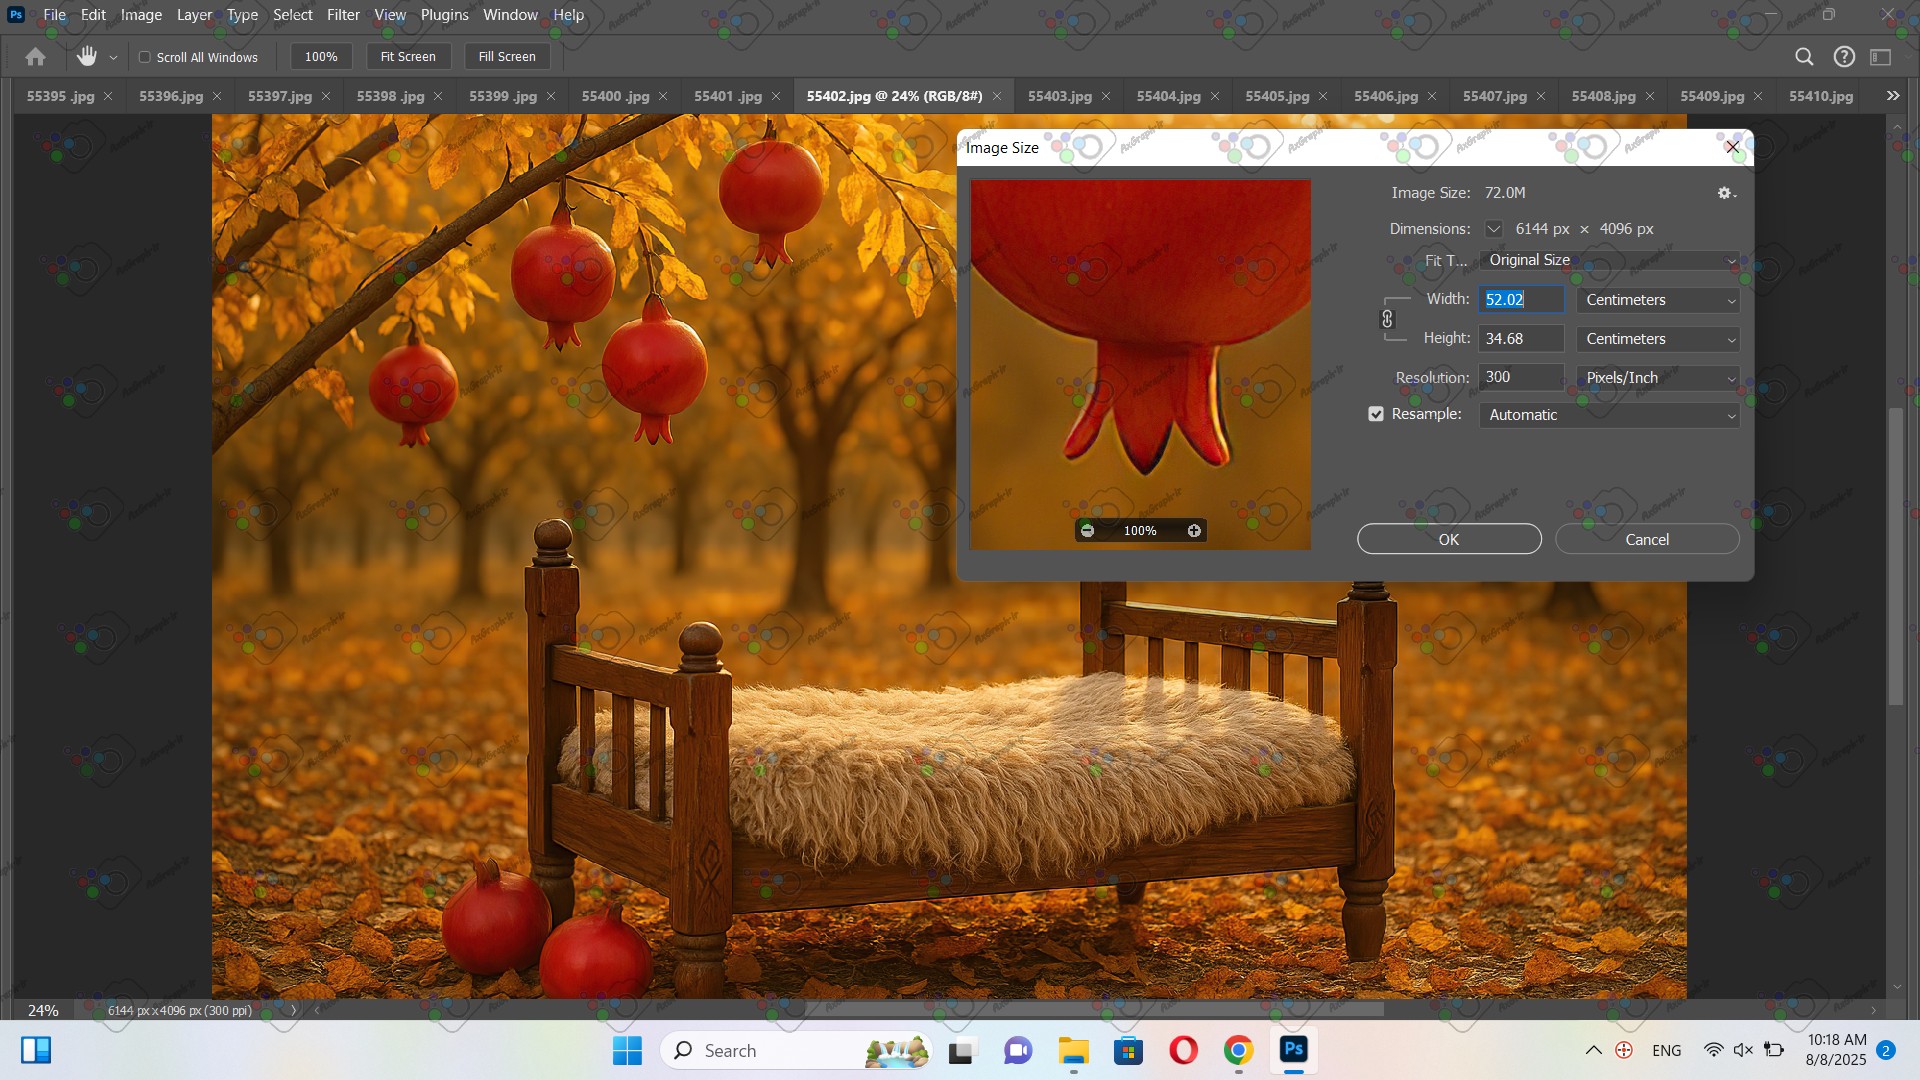Zoom out the preview with minus icon
This screenshot has height=1080, width=1920.
(1087, 531)
